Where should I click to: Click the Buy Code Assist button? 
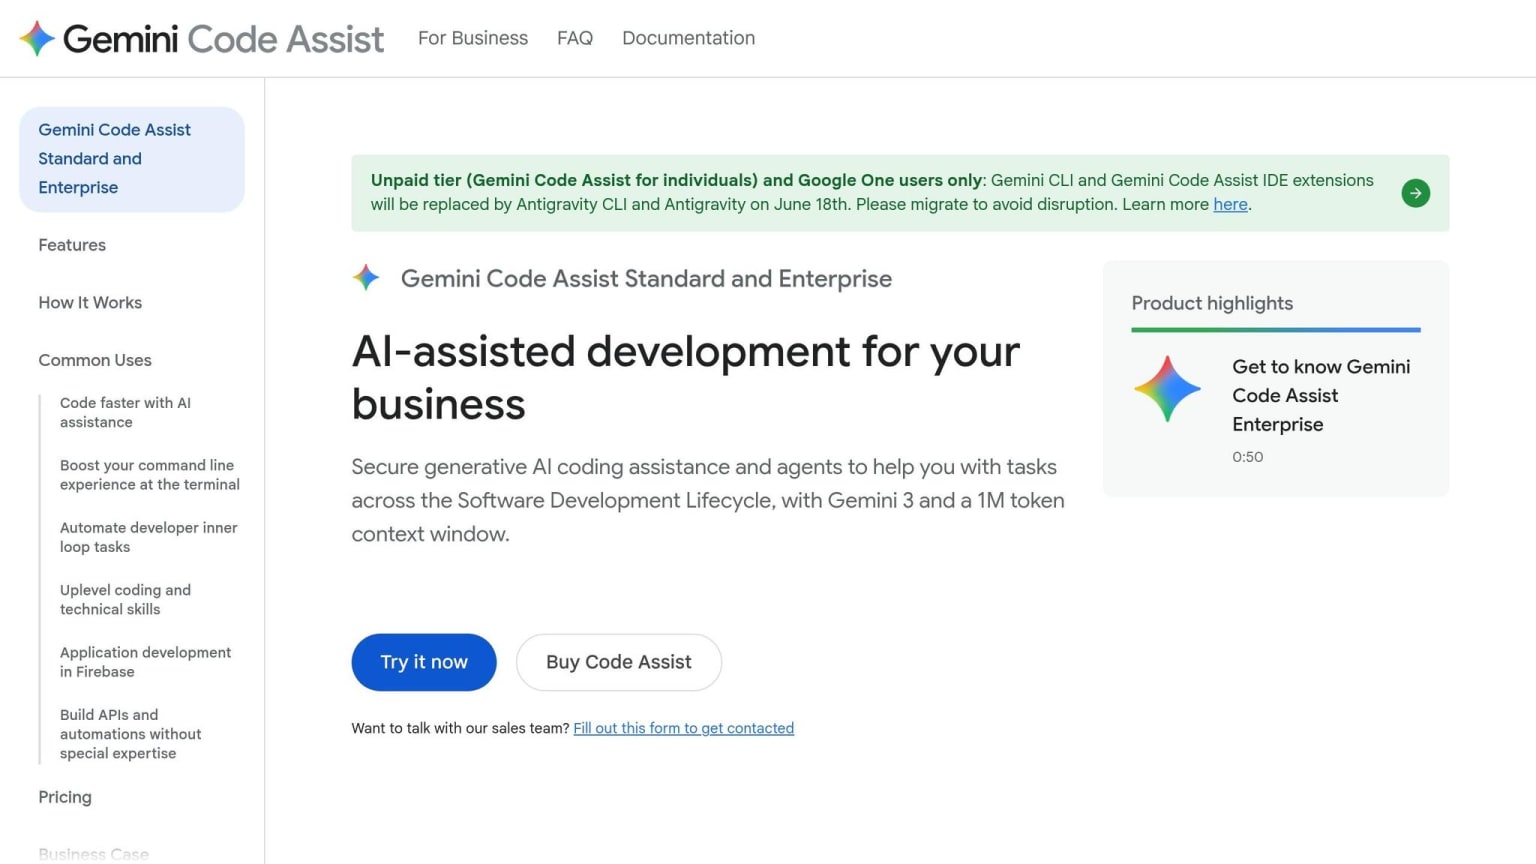[619, 662]
